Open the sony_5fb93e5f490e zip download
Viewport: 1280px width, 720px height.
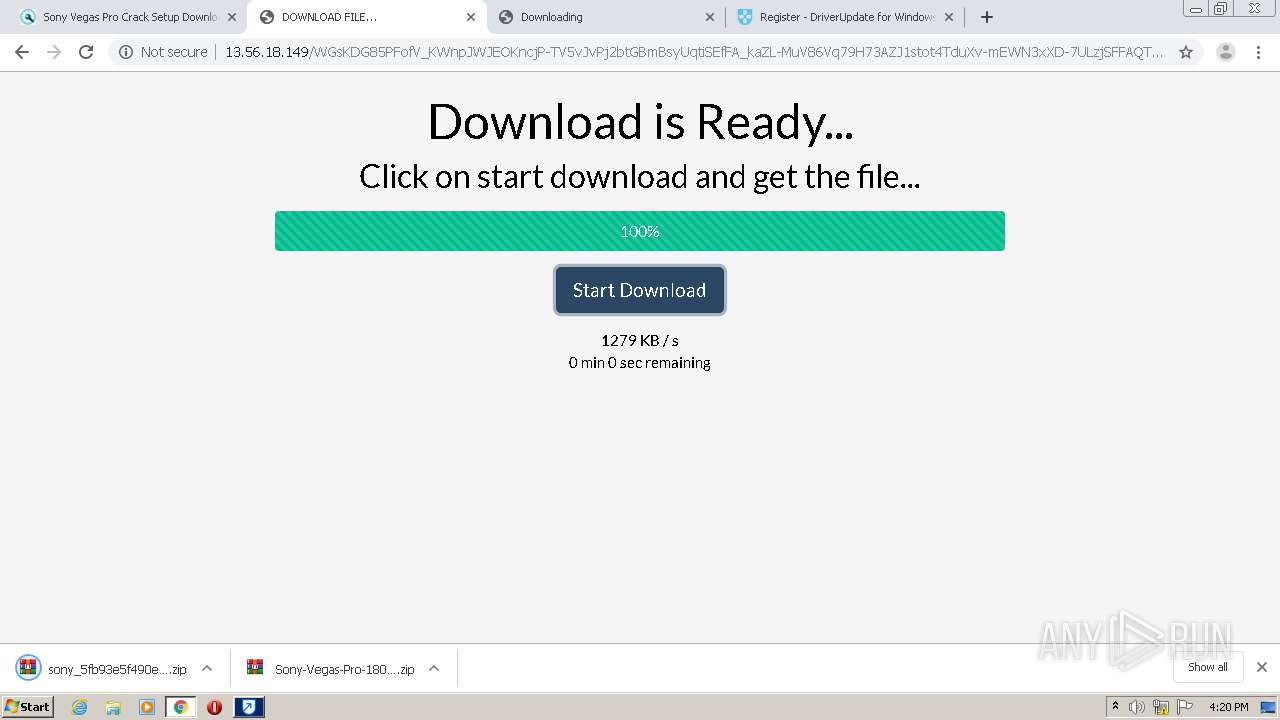click(103, 669)
